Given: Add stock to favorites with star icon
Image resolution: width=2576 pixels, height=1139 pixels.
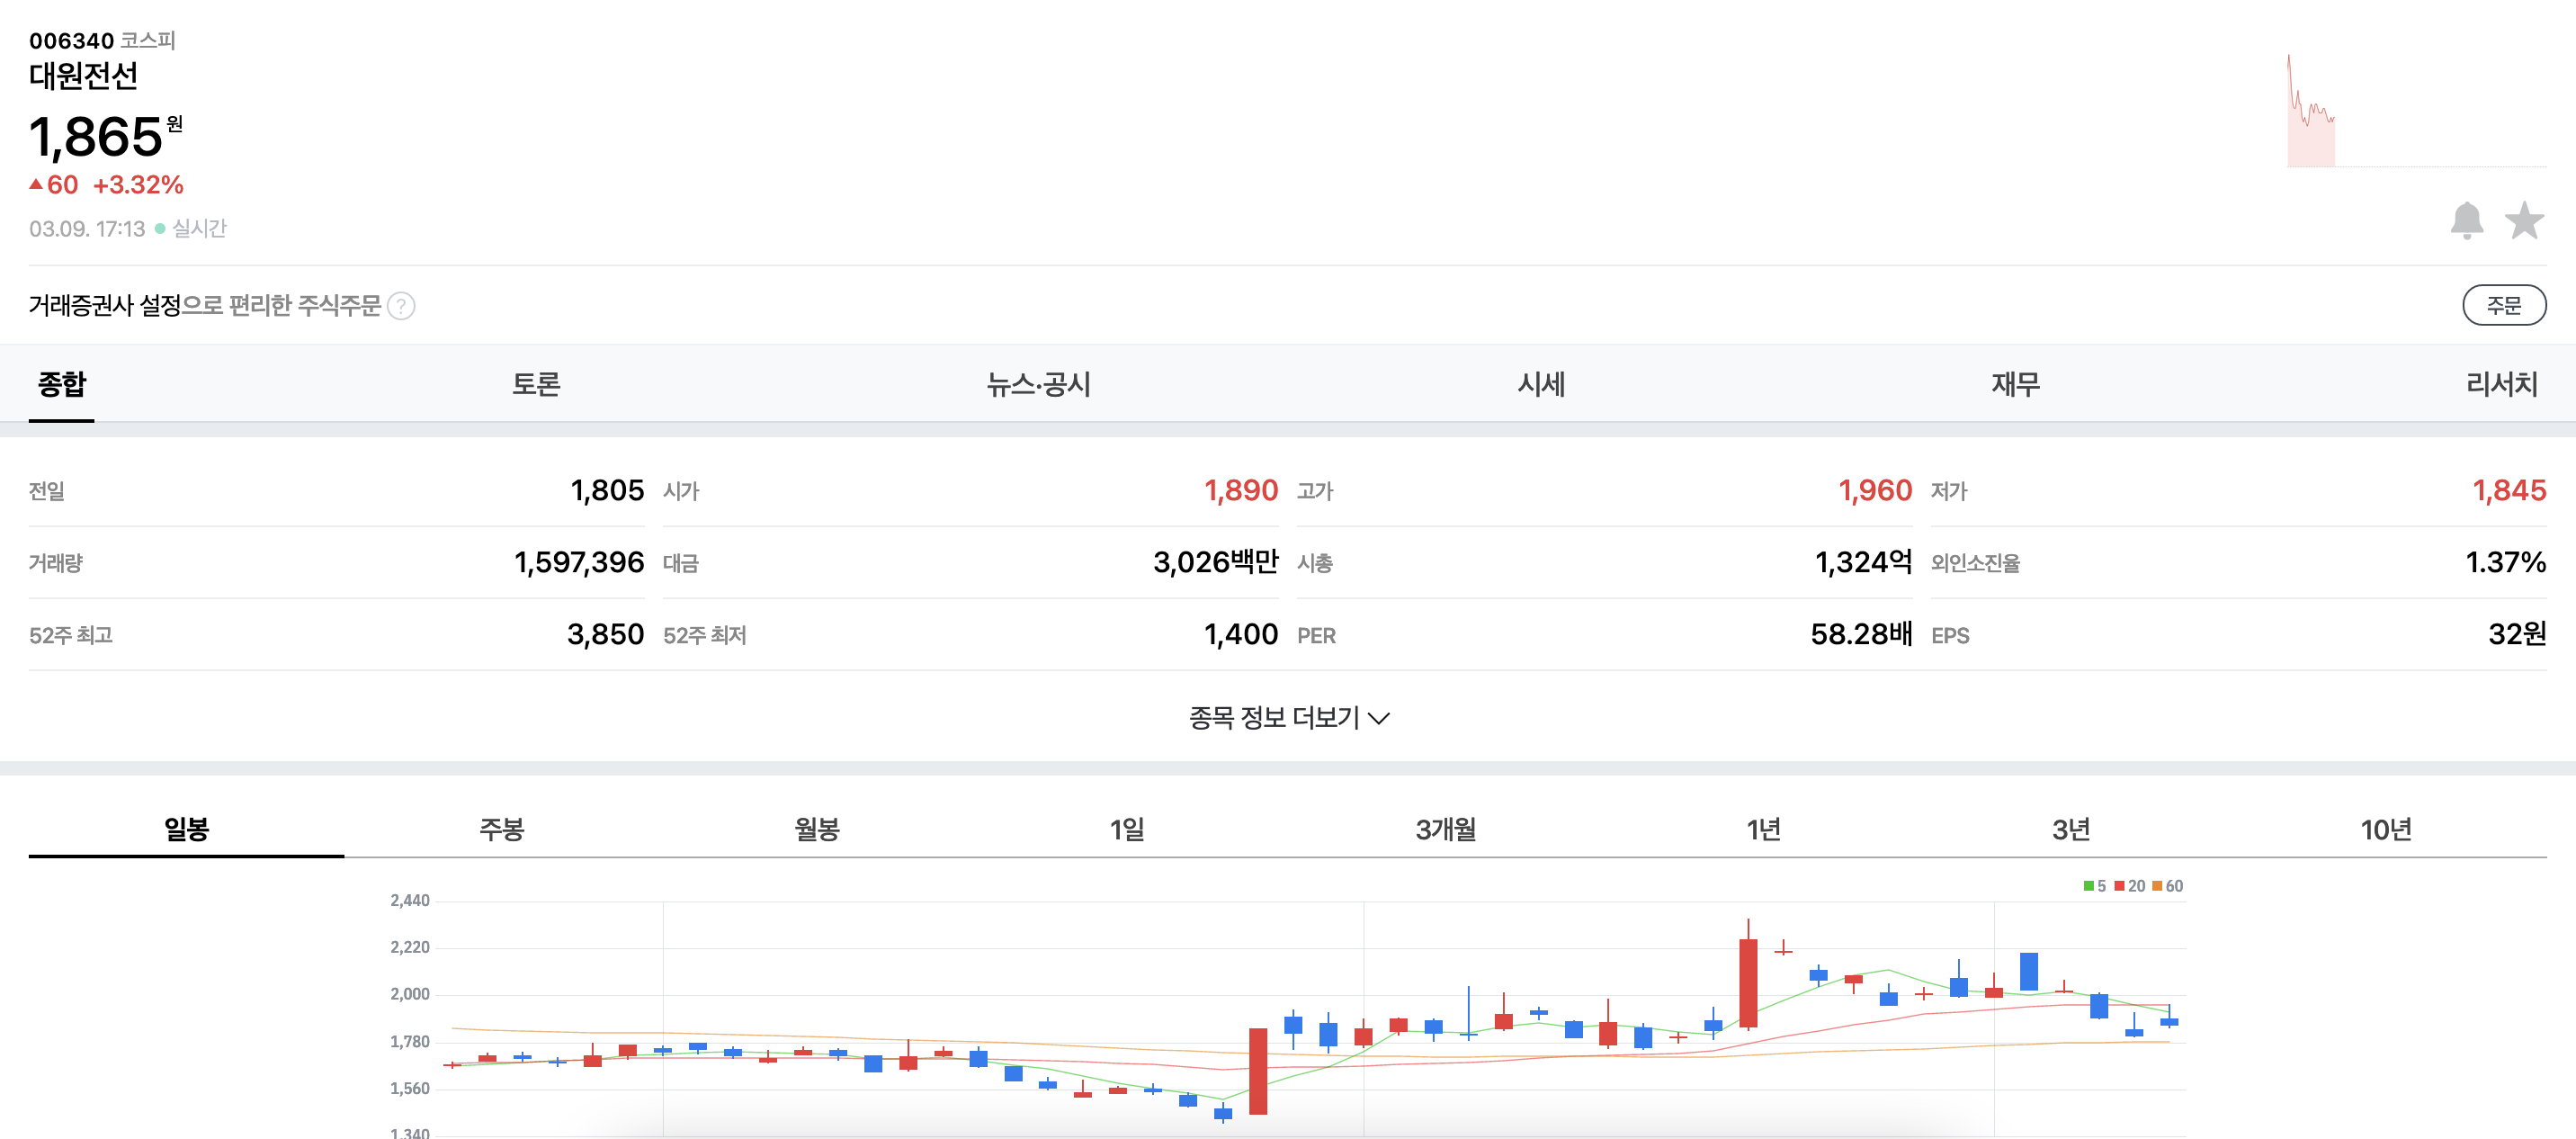Looking at the screenshot, I should pos(2524,221).
